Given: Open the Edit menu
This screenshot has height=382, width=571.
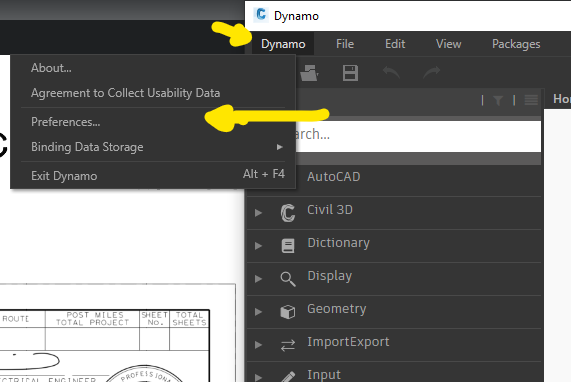Looking at the screenshot, I should [395, 44].
